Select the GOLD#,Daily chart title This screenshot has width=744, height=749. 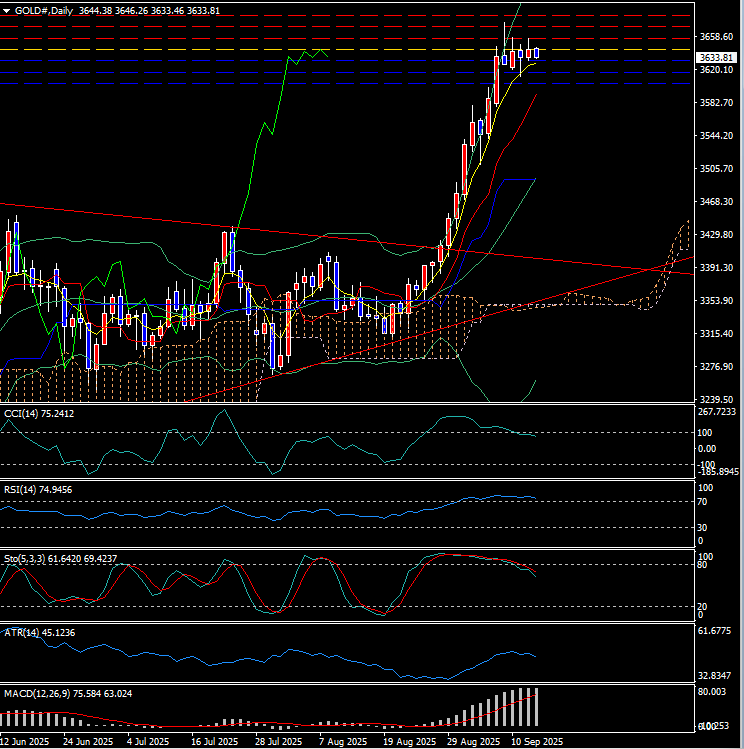(x=43, y=11)
